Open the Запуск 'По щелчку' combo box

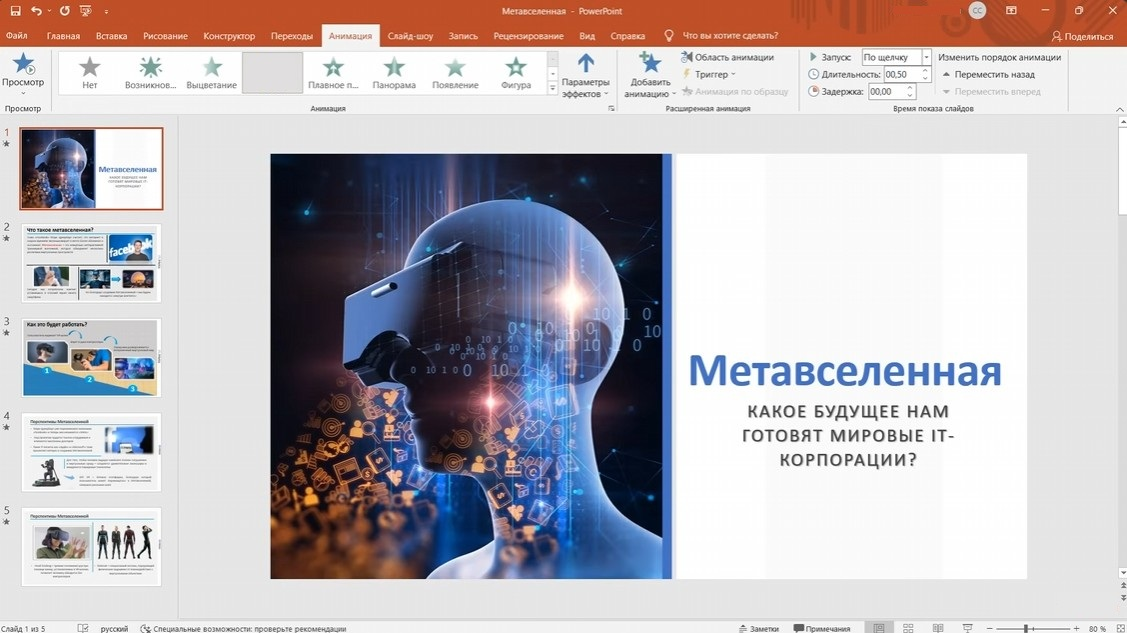click(896, 57)
